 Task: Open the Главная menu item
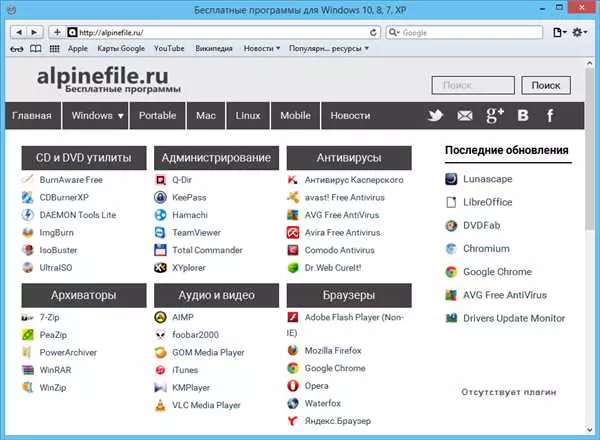(x=32, y=116)
